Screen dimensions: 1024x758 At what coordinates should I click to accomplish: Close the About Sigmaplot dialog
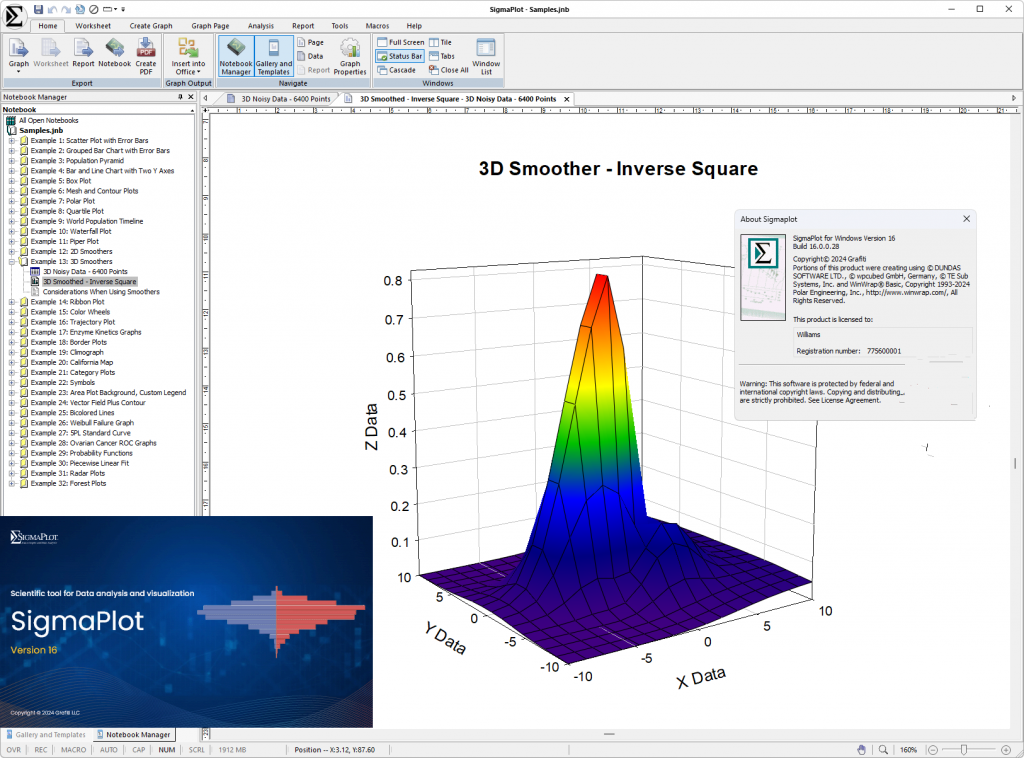[967, 219]
